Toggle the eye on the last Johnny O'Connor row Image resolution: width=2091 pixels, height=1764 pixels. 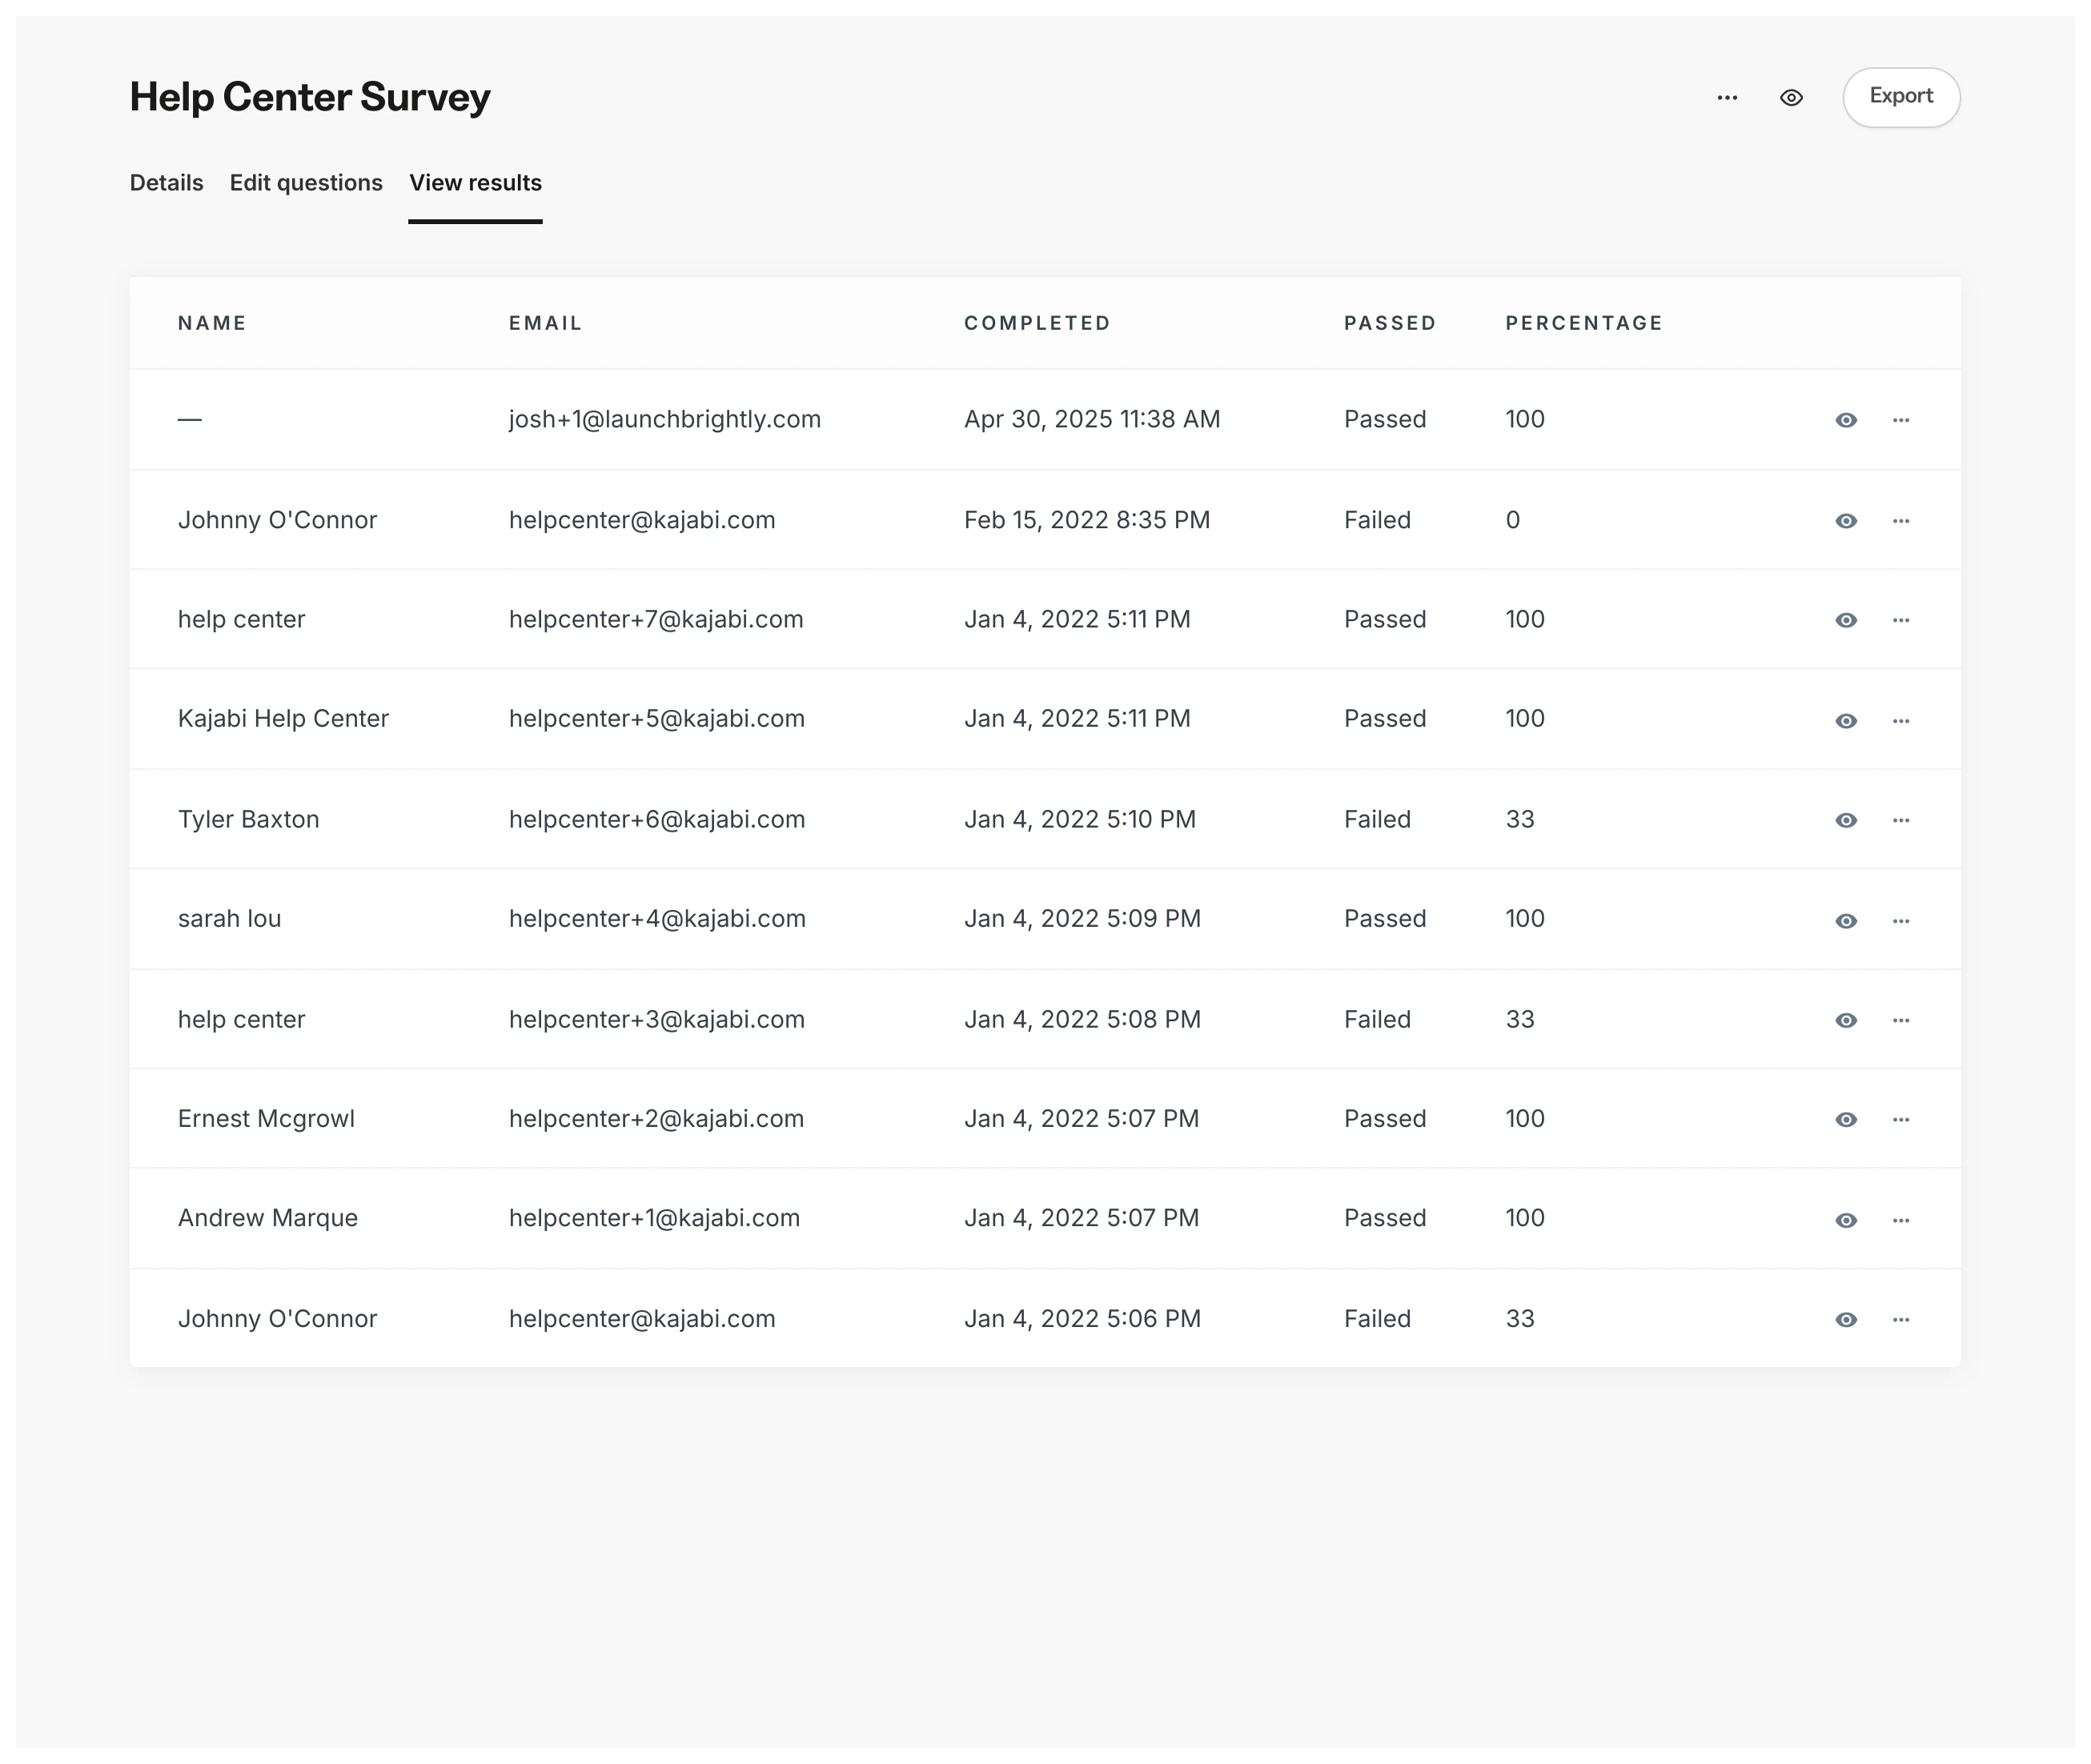[x=1846, y=1318]
